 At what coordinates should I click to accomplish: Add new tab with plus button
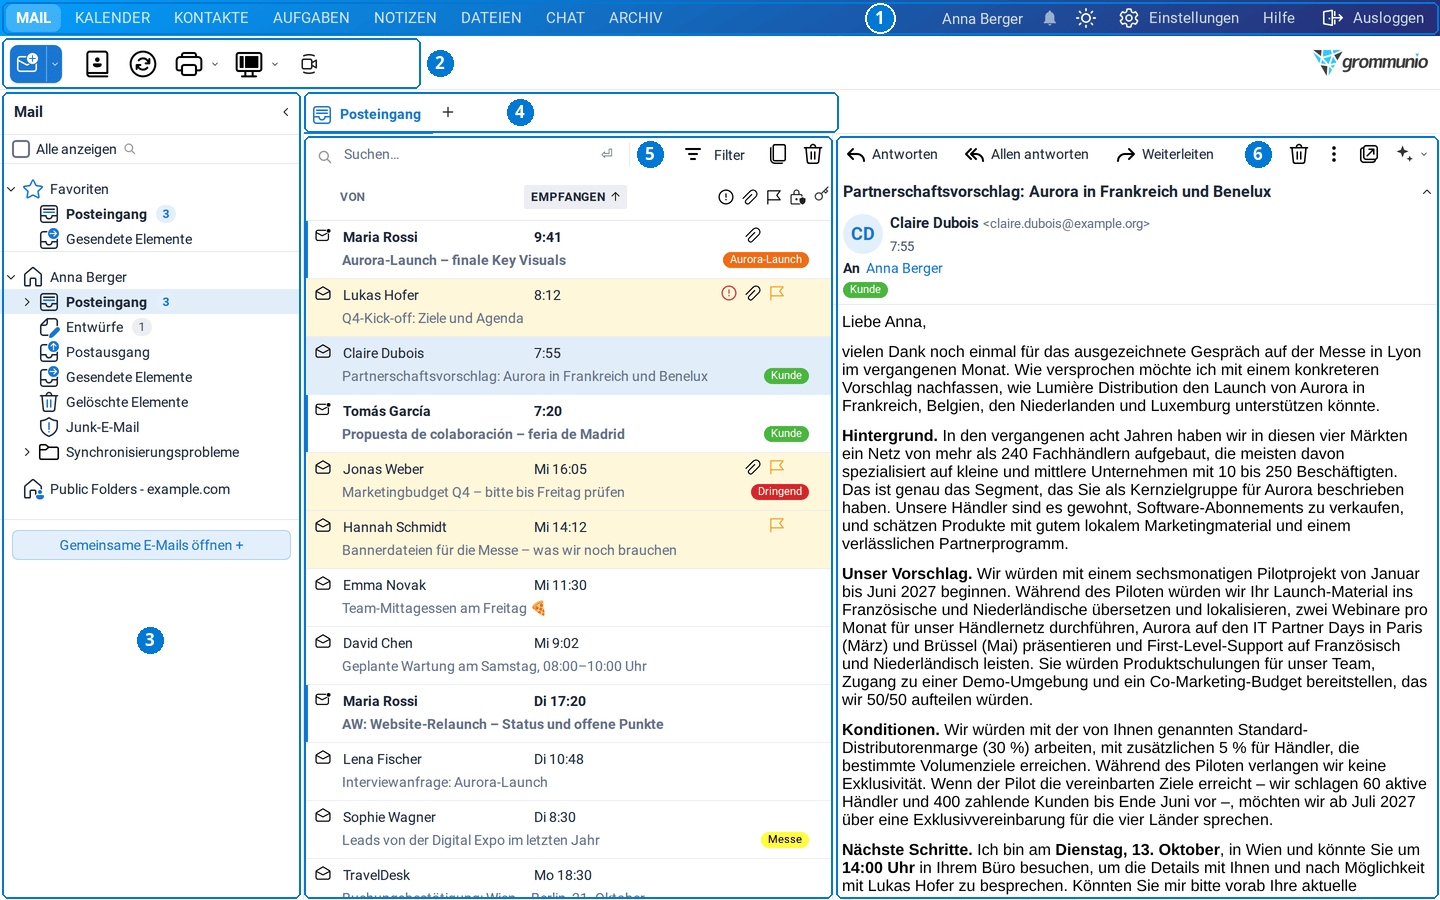pyautogui.click(x=448, y=112)
